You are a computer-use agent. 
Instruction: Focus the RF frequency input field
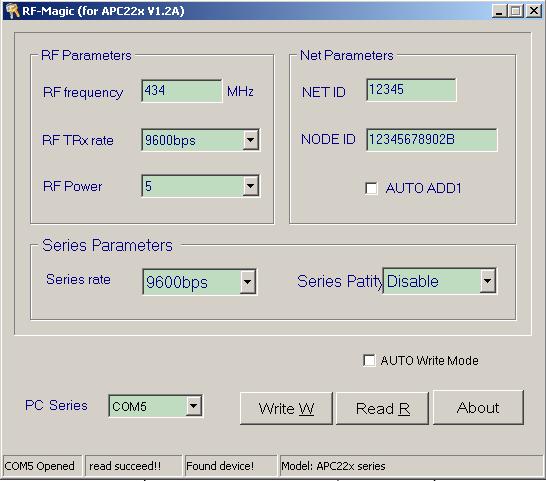point(182,91)
